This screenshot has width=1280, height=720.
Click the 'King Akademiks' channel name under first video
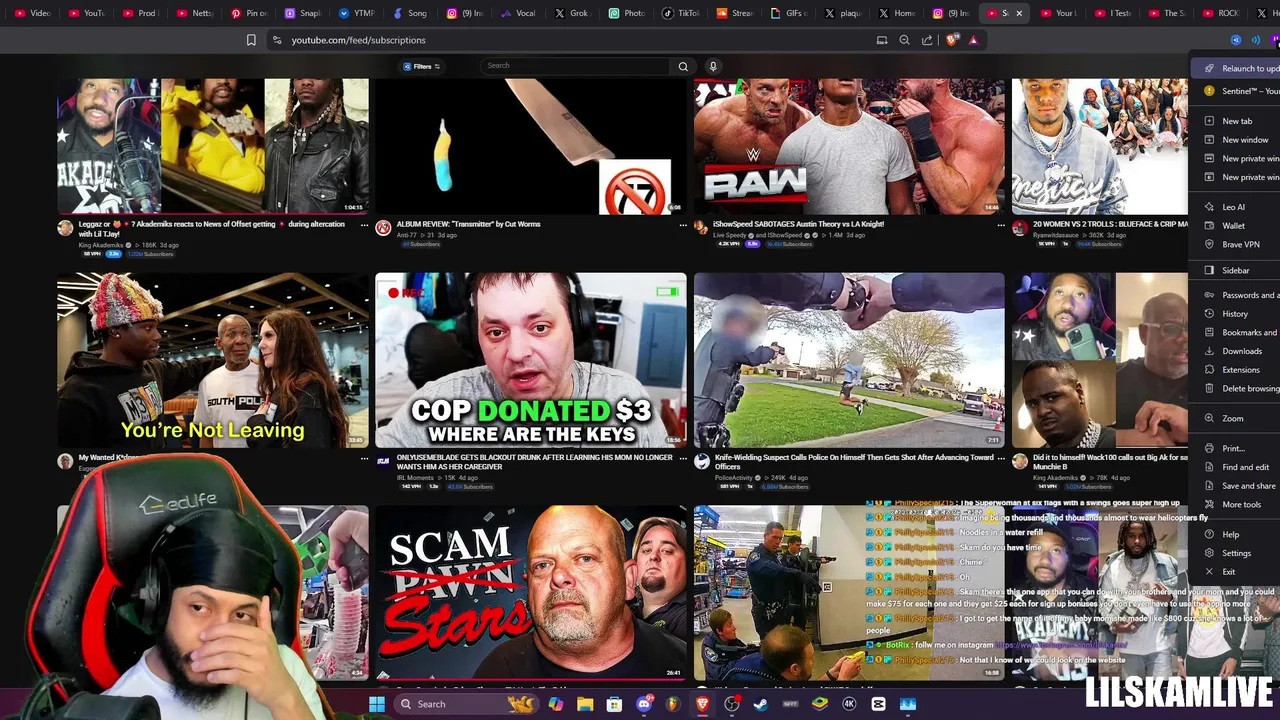pos(101,245)
